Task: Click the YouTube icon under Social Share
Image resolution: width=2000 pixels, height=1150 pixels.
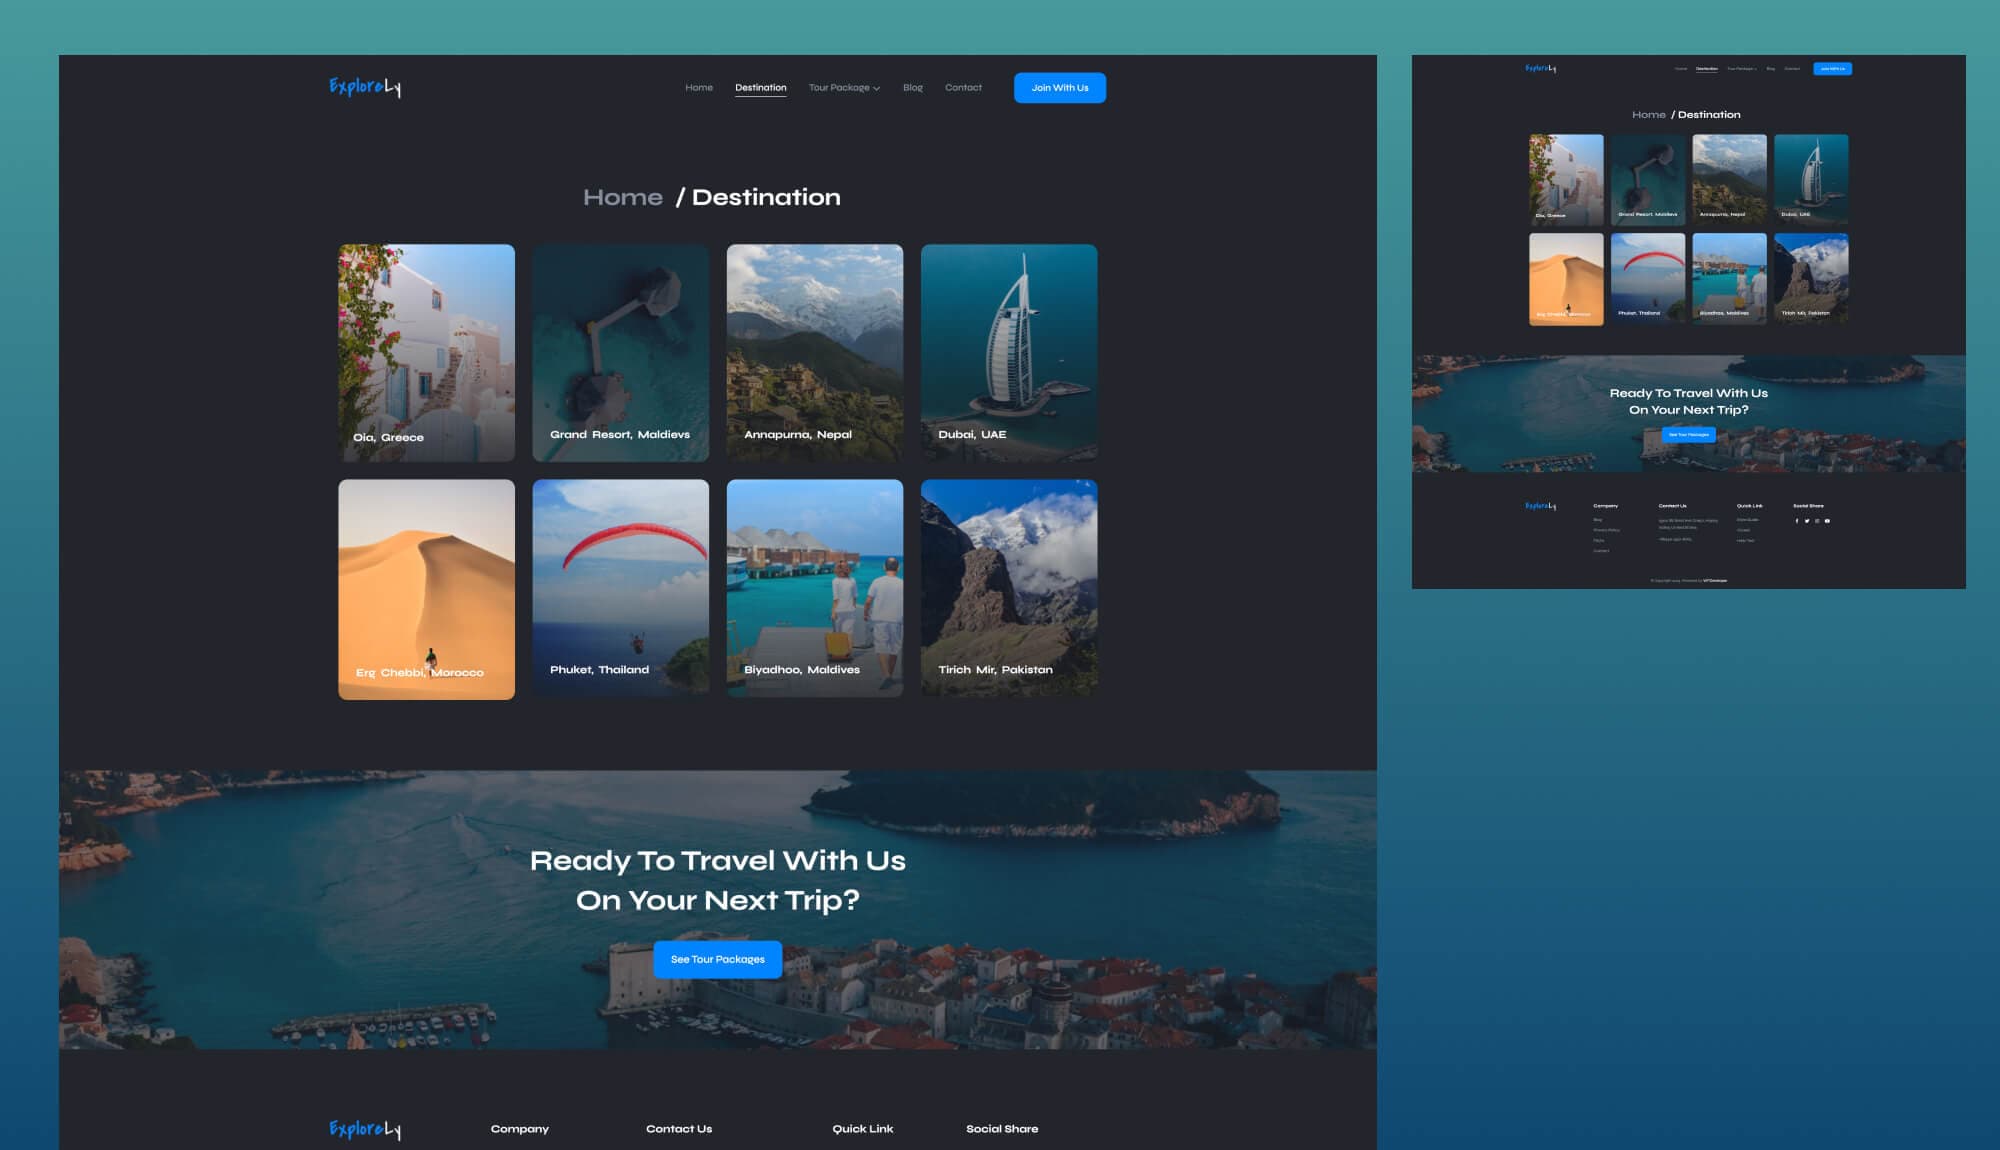Action: click(1827, 521)
